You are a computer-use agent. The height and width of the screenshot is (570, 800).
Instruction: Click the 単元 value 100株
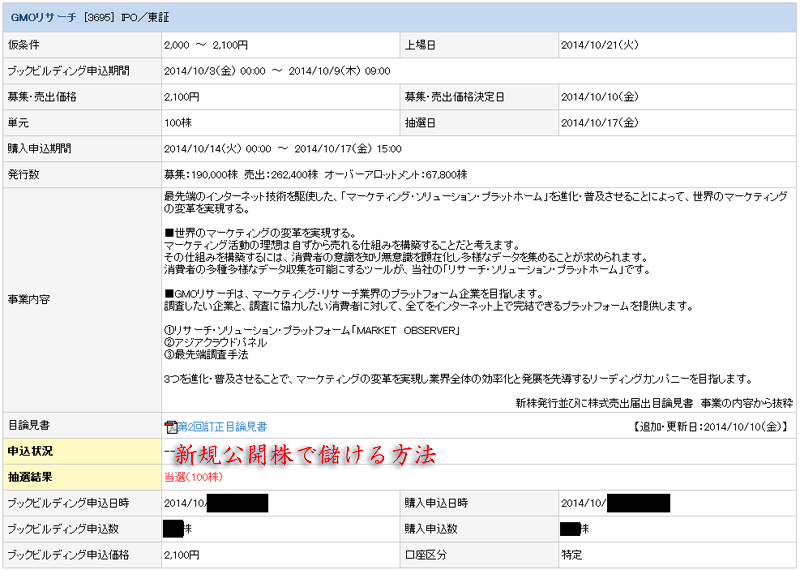click(178, 122)
